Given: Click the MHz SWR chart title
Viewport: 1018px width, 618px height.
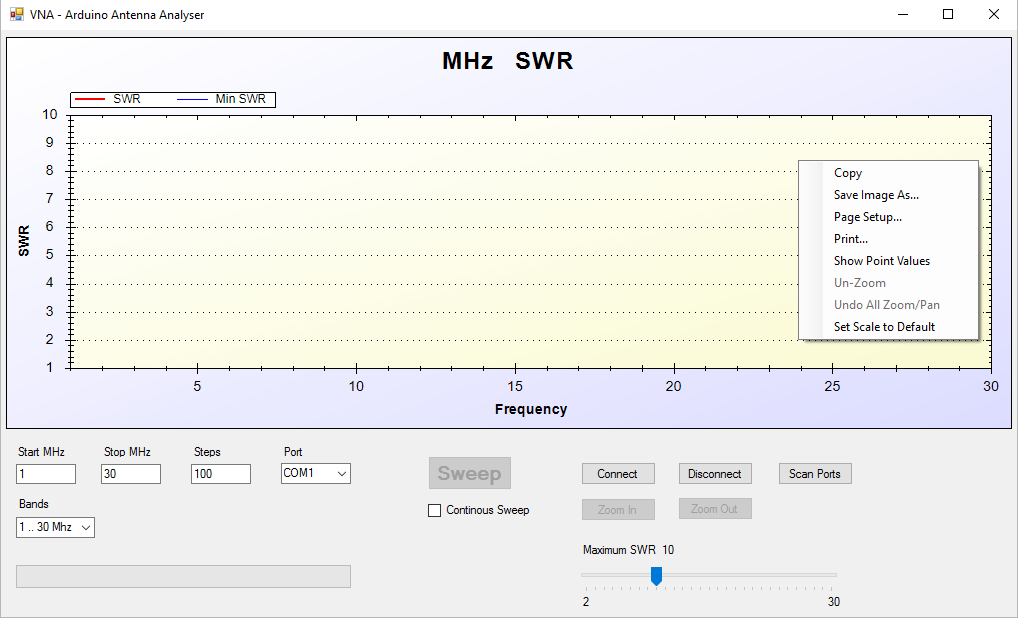Looking at the screenshot, I should tap(508, 61).
